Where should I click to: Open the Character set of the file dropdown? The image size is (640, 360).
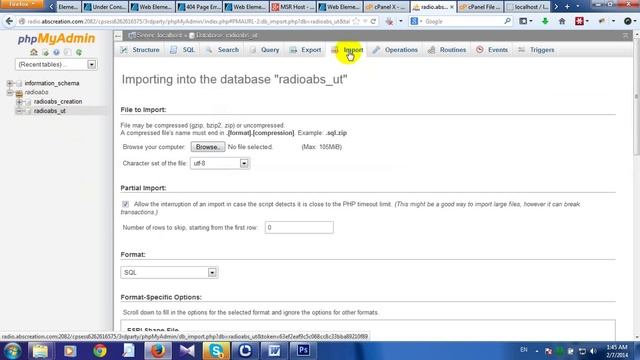[x=220, y=163]
